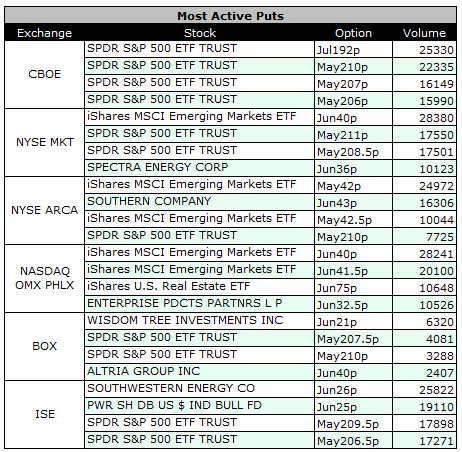This screenshot has width=462, height=452.
Task: Click the Option column header
Action: click(353, 33)
